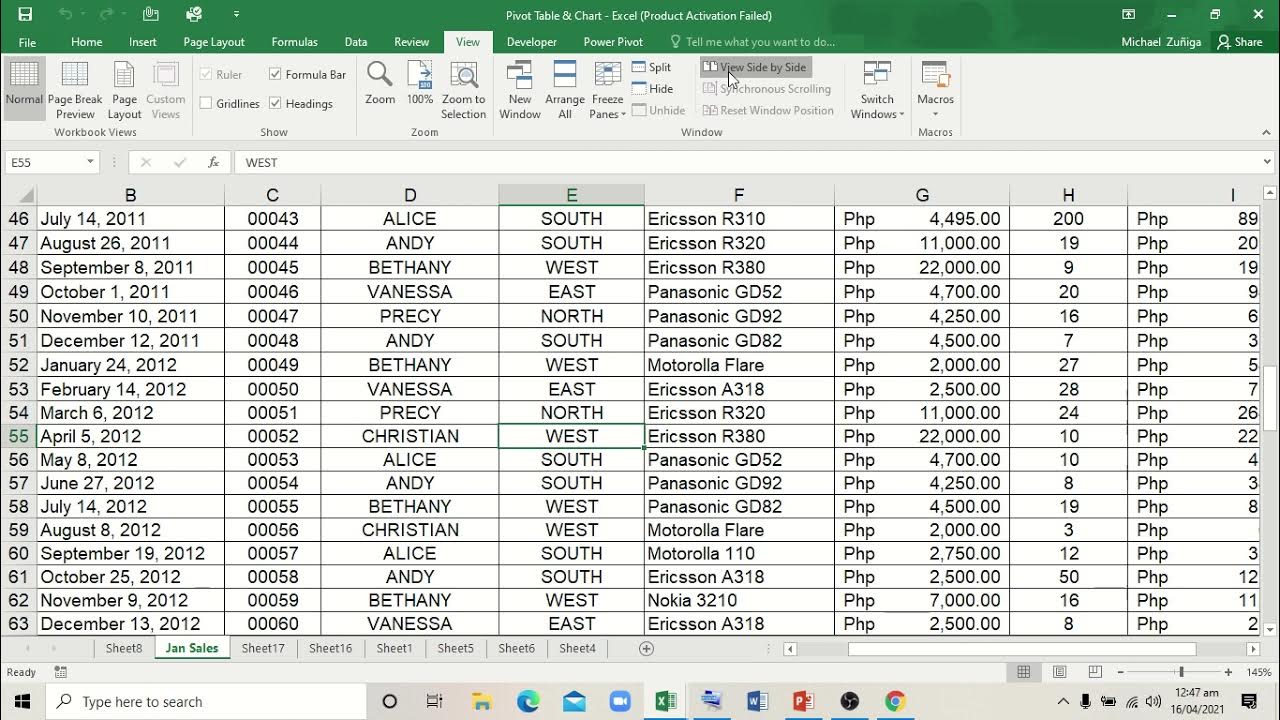Image resolution: width=1280 pixels, height=720 pixels.
Task: Click cell with April 5, 2012
Action: (x=130, y=436)
